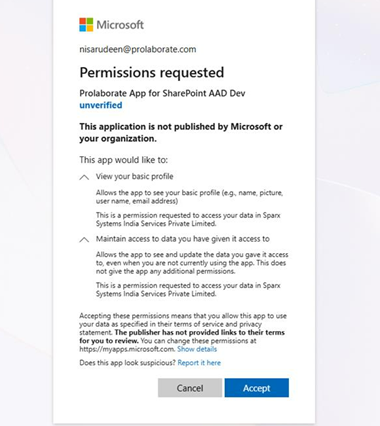Click the https://myapps.microsoft.com URL text

coord(127,349)
